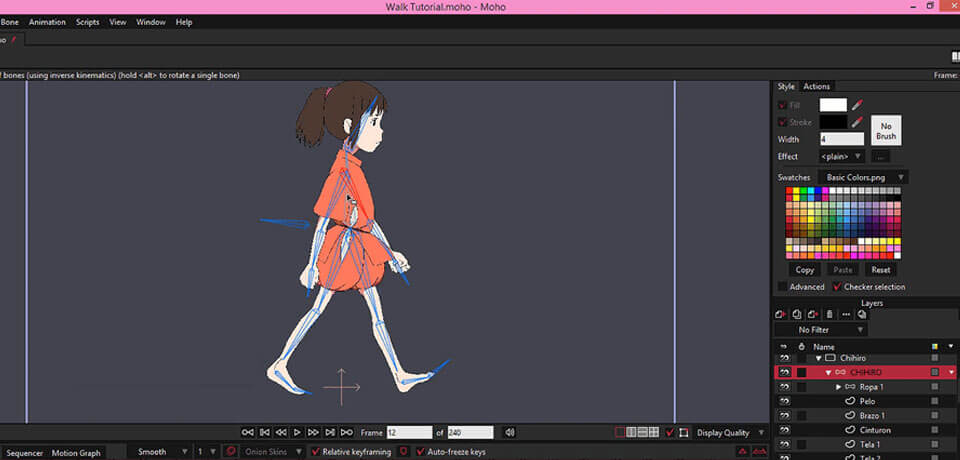Screen dimensions: 960x460
Task: Click the total frames field showing 240
Action: 470,432
